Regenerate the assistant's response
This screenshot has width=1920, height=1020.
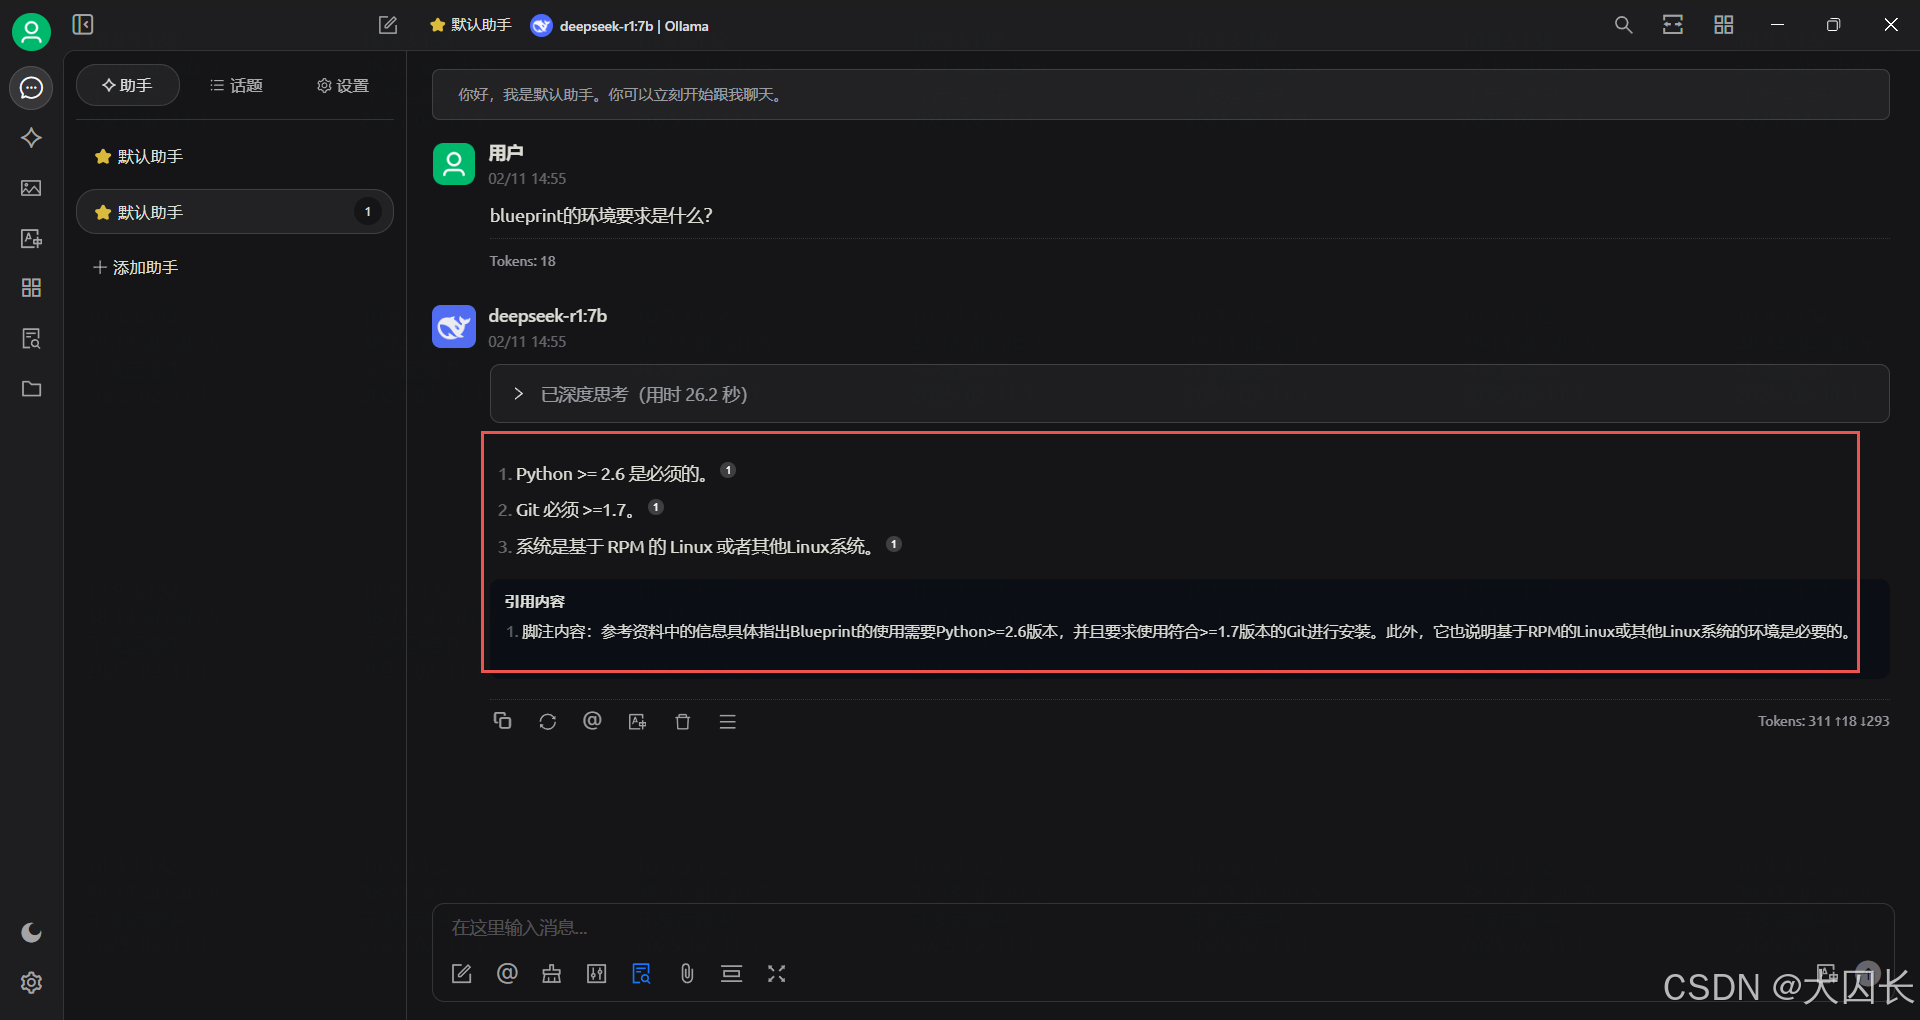click(548, 721)
